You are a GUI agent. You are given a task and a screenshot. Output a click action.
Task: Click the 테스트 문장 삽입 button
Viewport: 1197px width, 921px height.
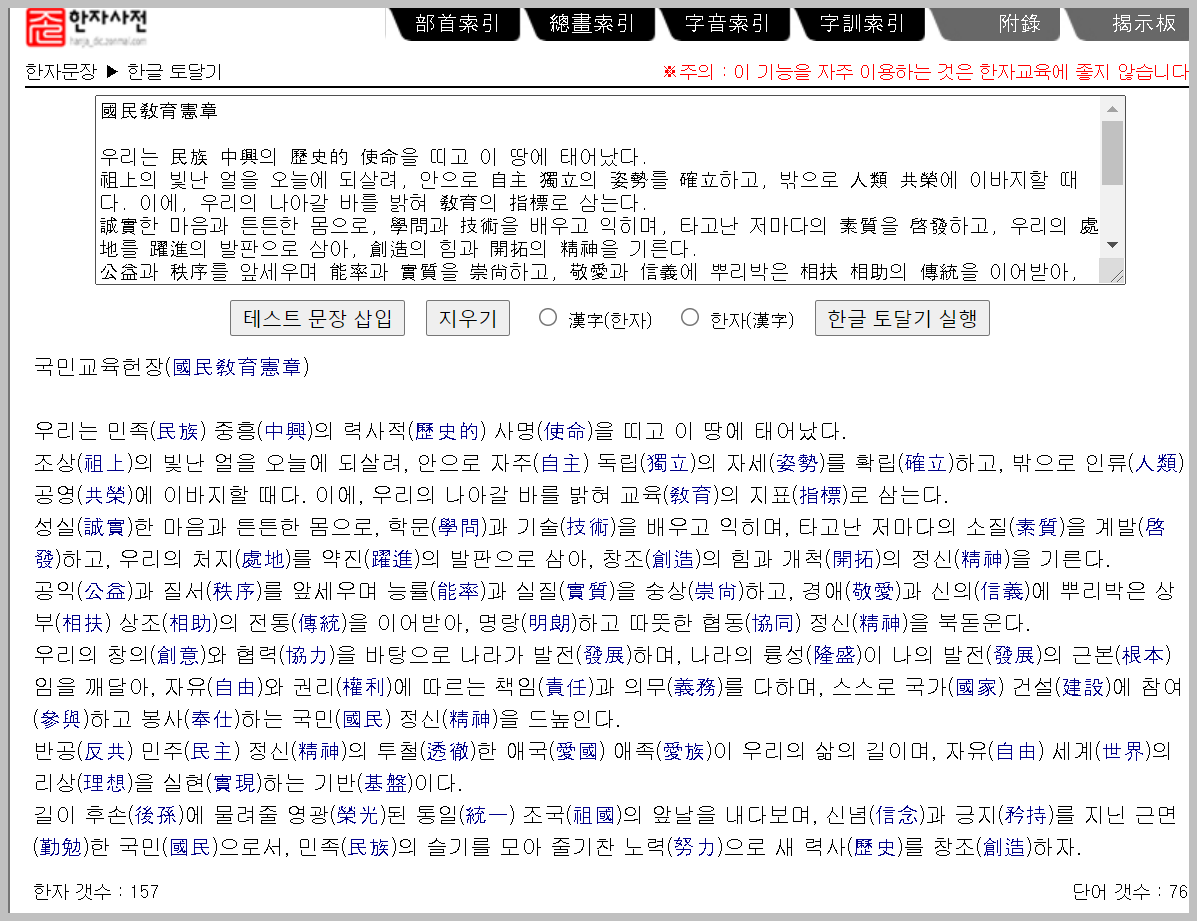pos(318,318)
